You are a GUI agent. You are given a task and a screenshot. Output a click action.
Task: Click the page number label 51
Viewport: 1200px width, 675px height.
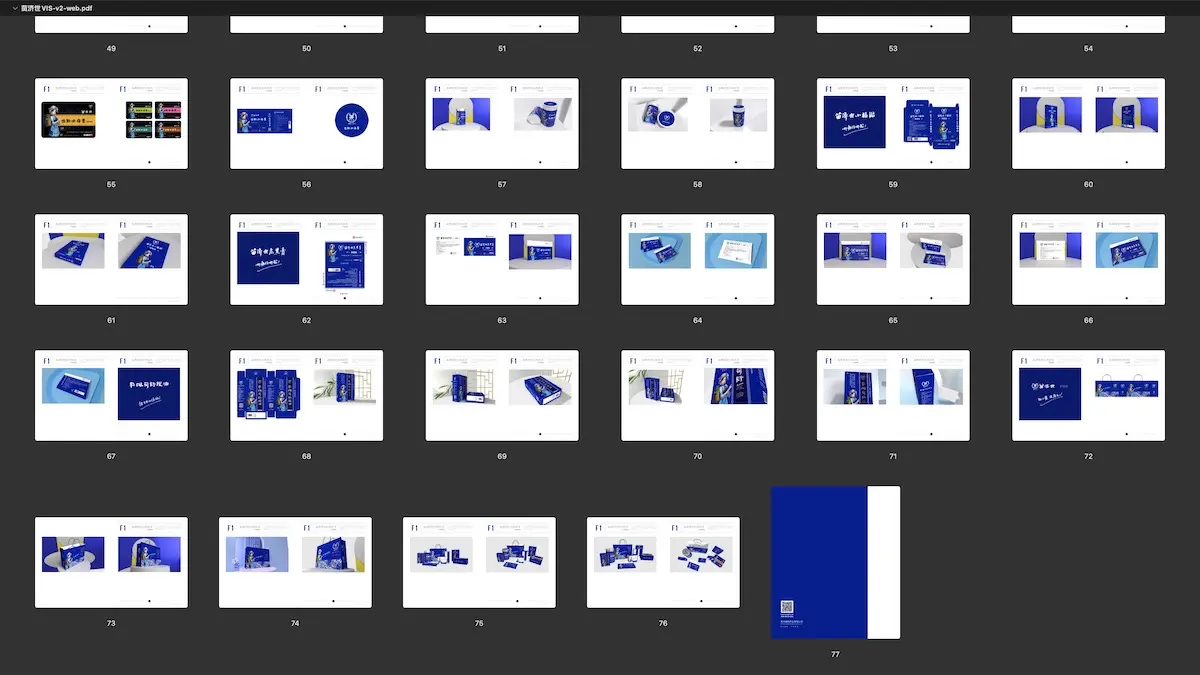[502, 48]
